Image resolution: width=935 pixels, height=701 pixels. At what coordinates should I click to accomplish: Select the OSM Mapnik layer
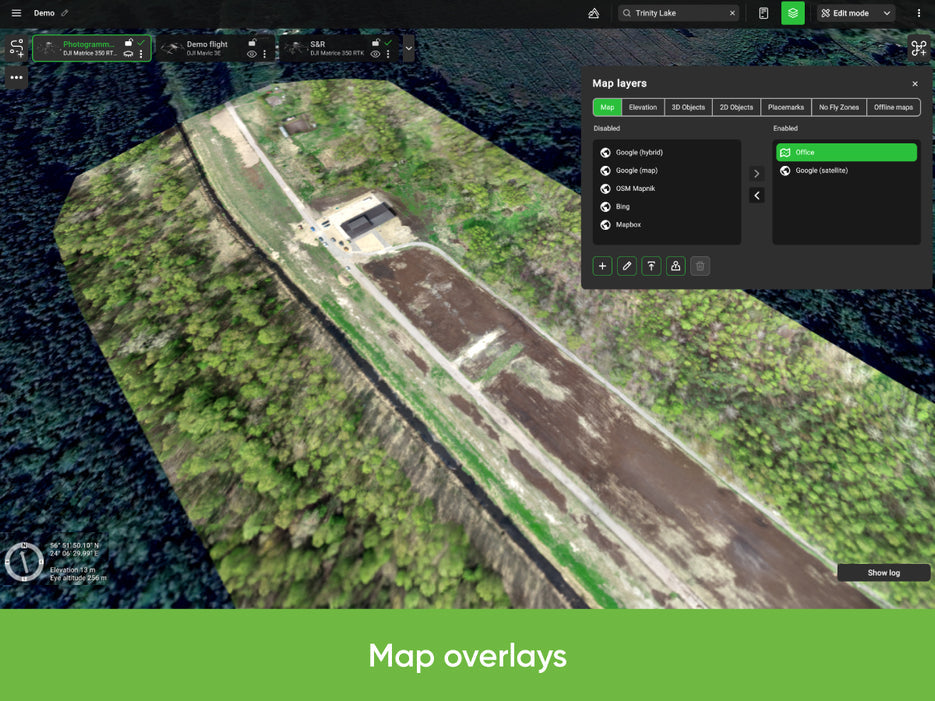tap(635, 189)
